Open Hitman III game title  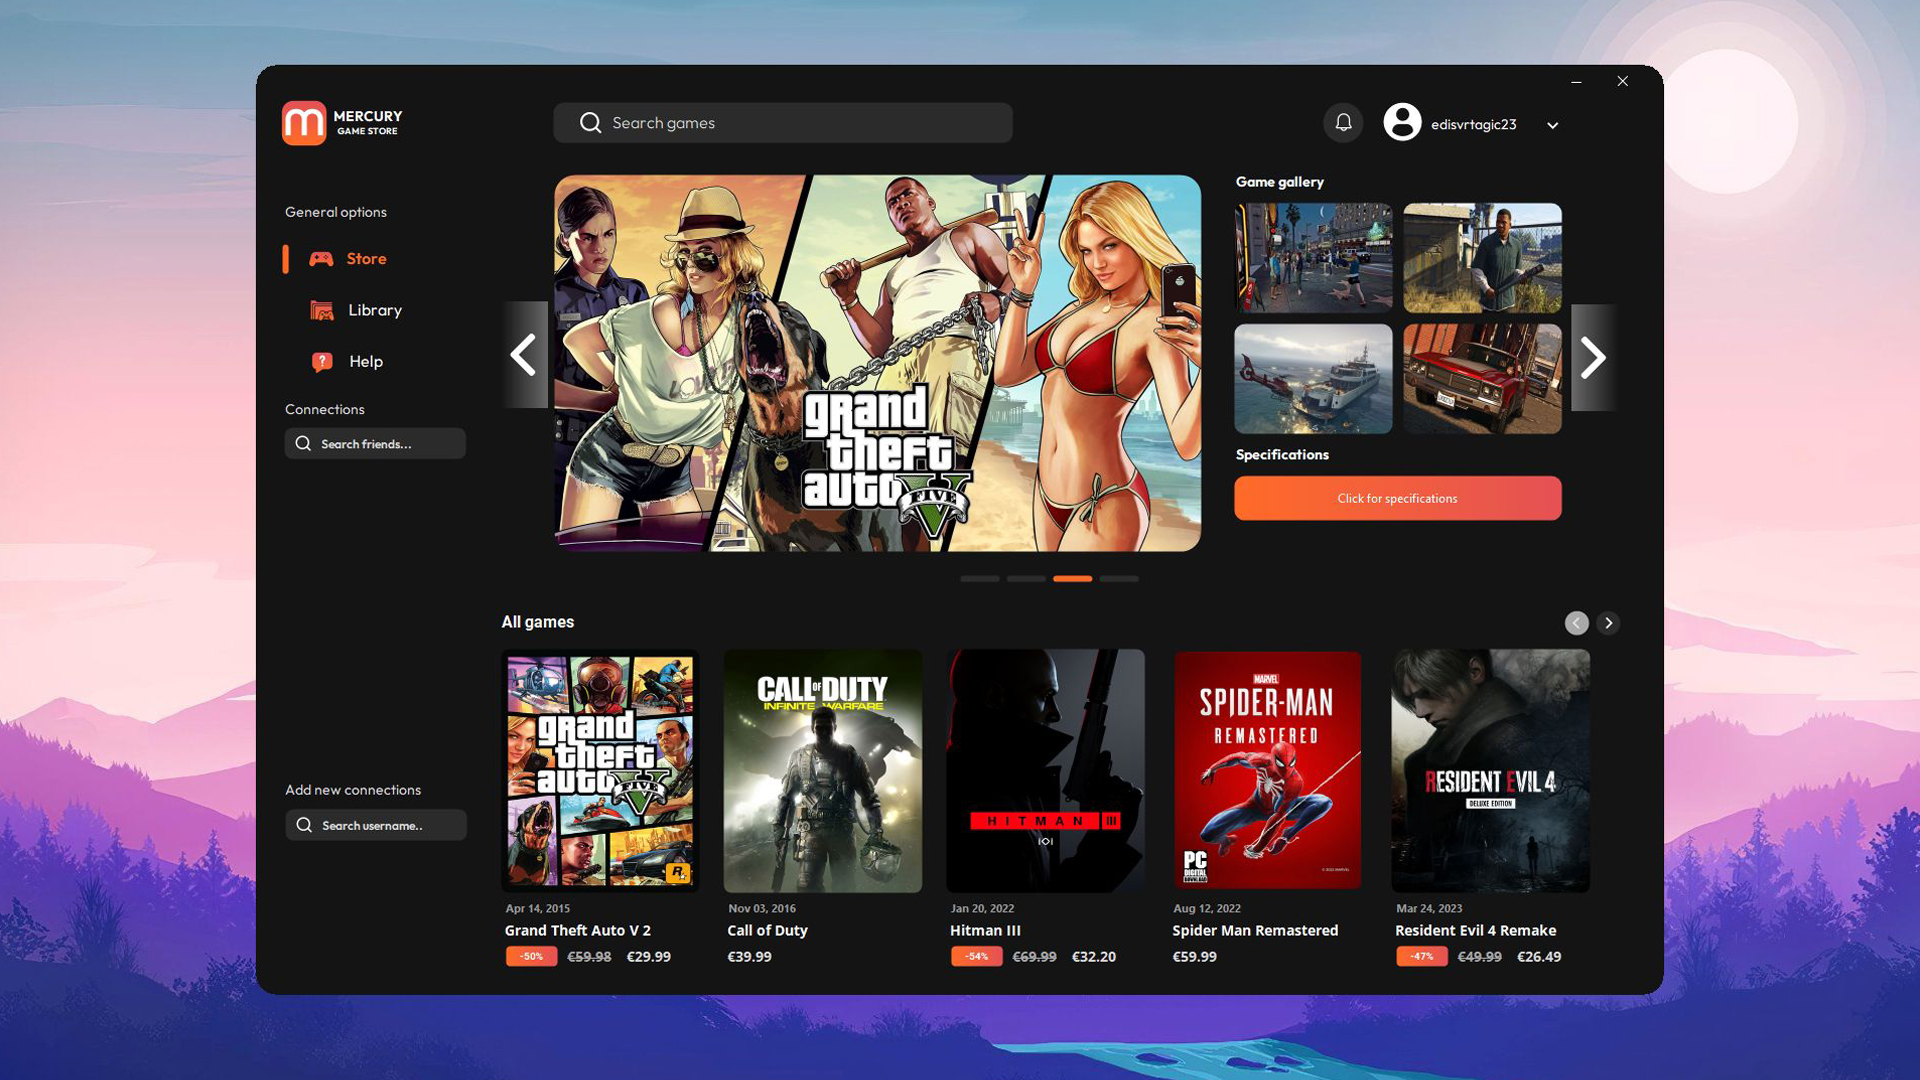[x=985, y=930]
